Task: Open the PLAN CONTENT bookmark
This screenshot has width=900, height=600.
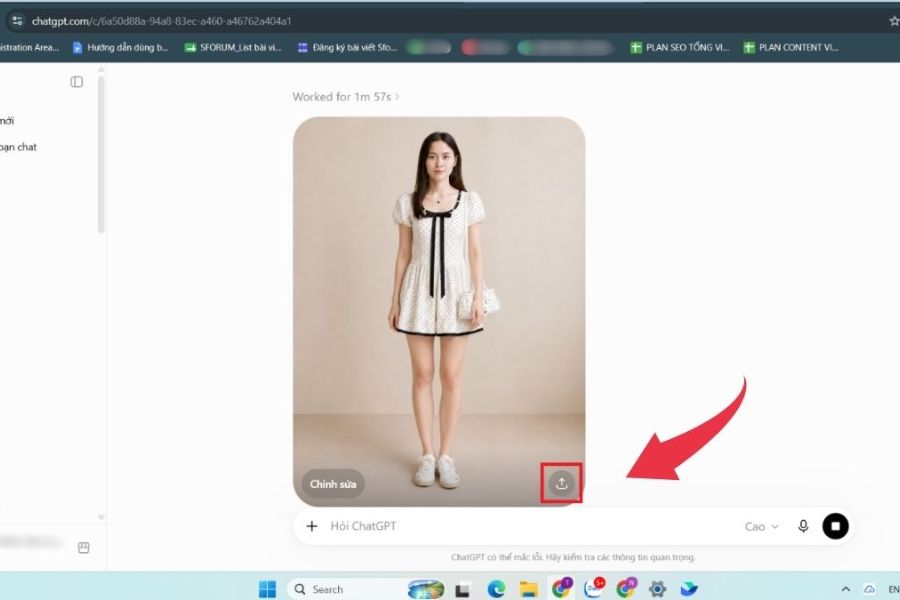Action: 791,48
